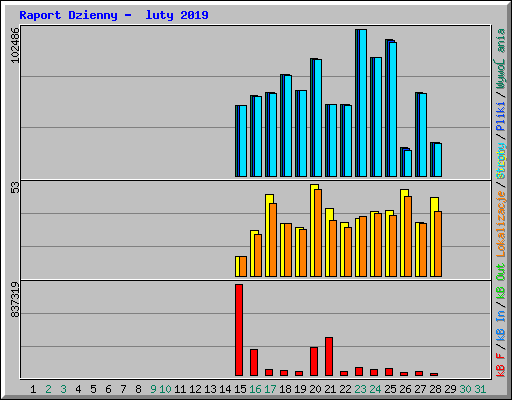Click the short cyan bar for day 26

click(408, 163)
